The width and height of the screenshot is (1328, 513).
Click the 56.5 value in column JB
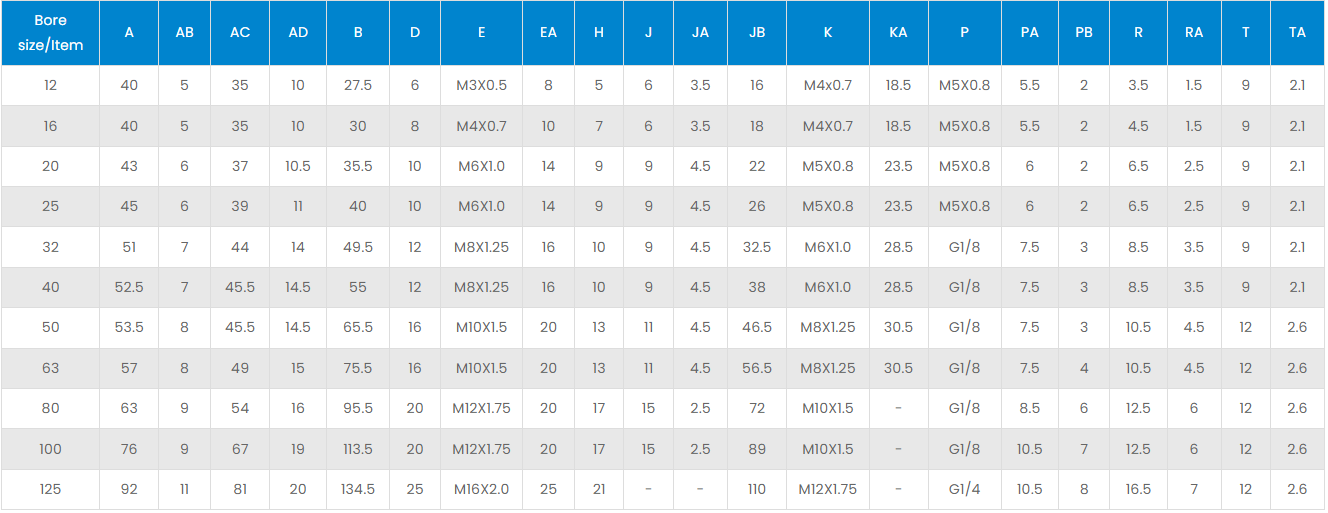[x=757, y=368]
